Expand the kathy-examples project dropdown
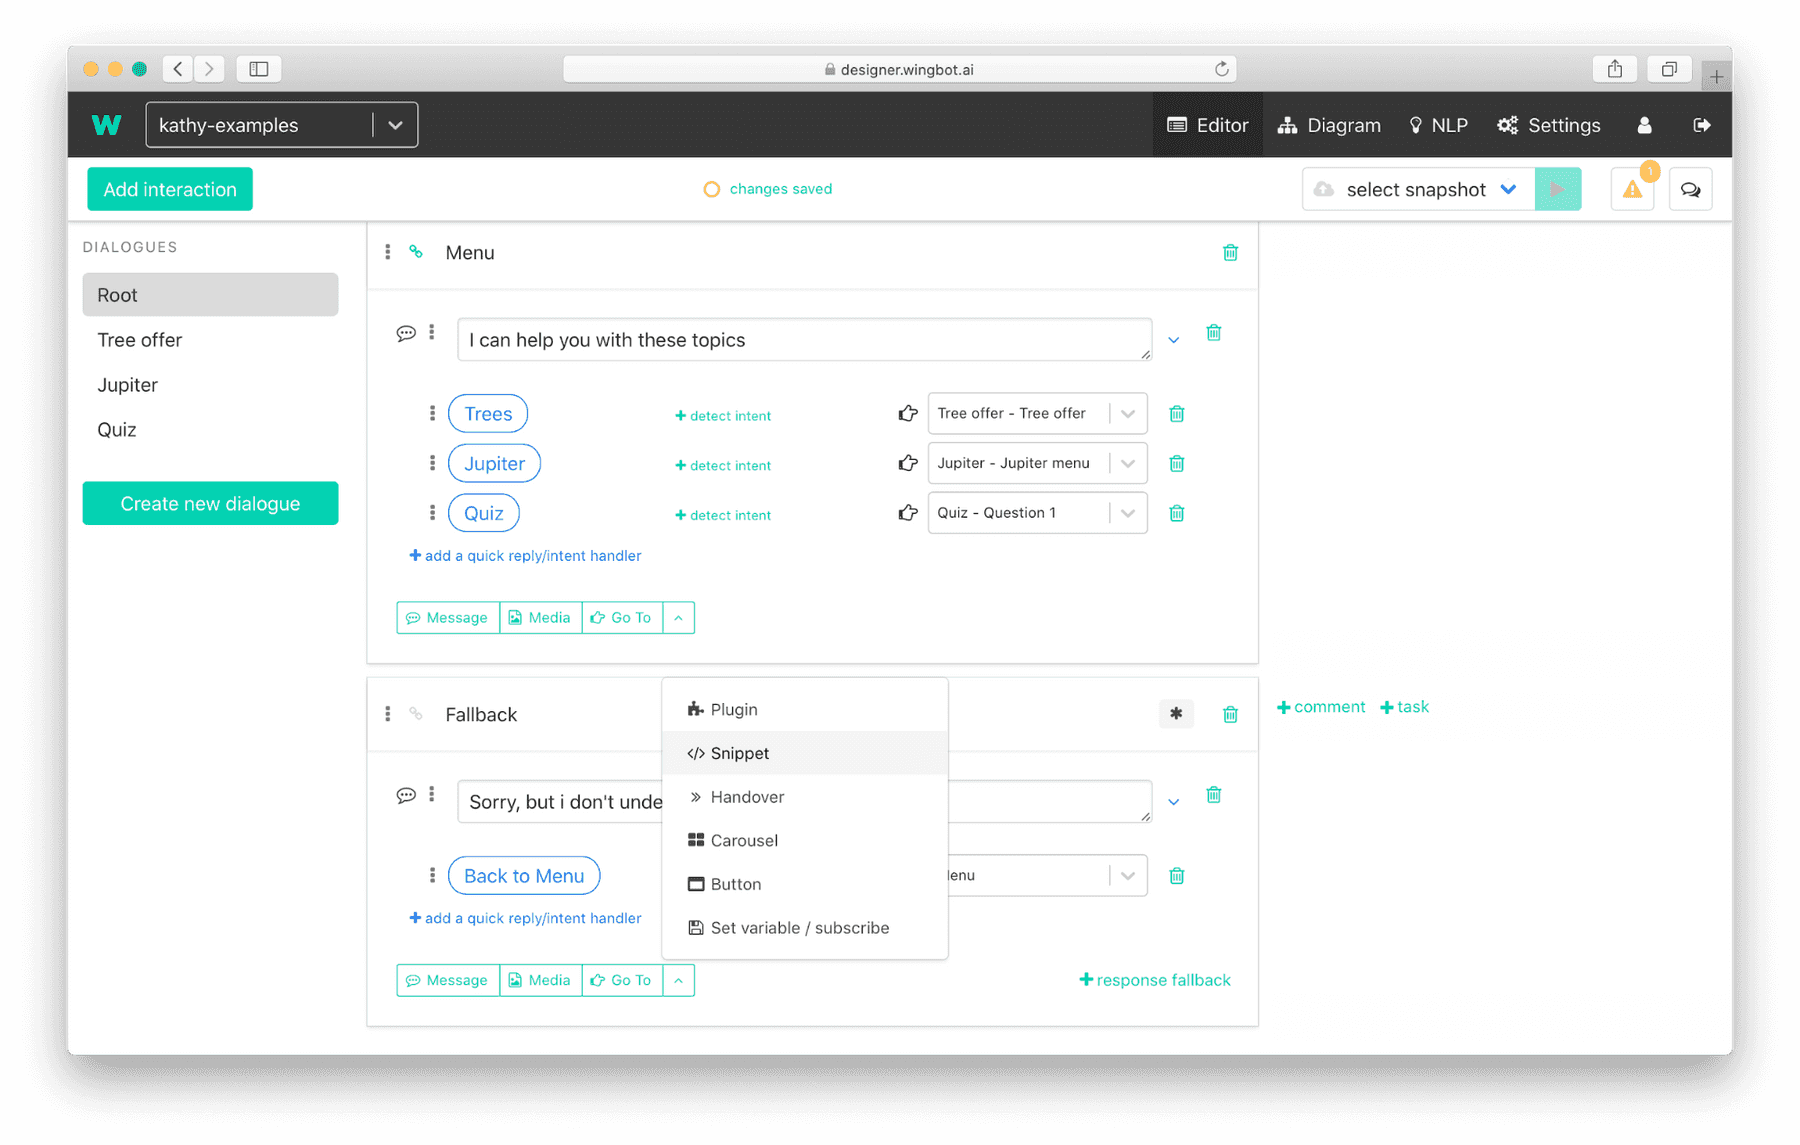 [396, 124]
